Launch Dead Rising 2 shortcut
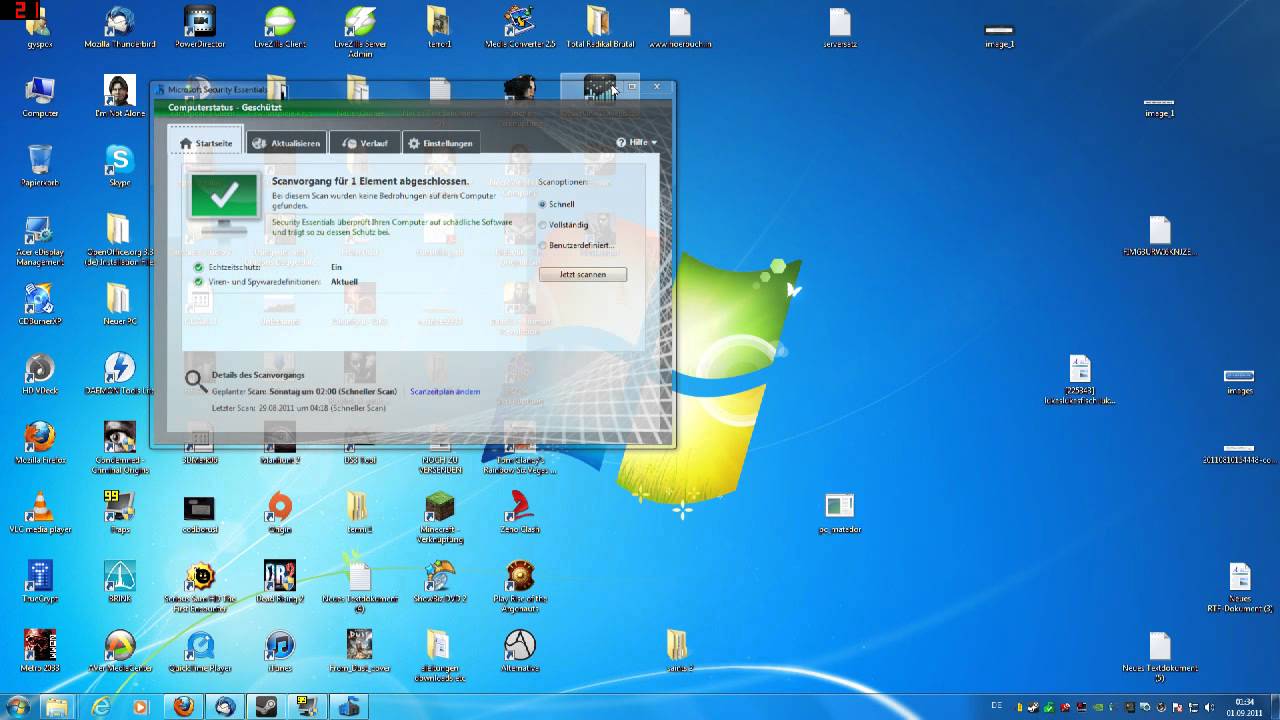 pyautogui.click(x=280, y=581)
